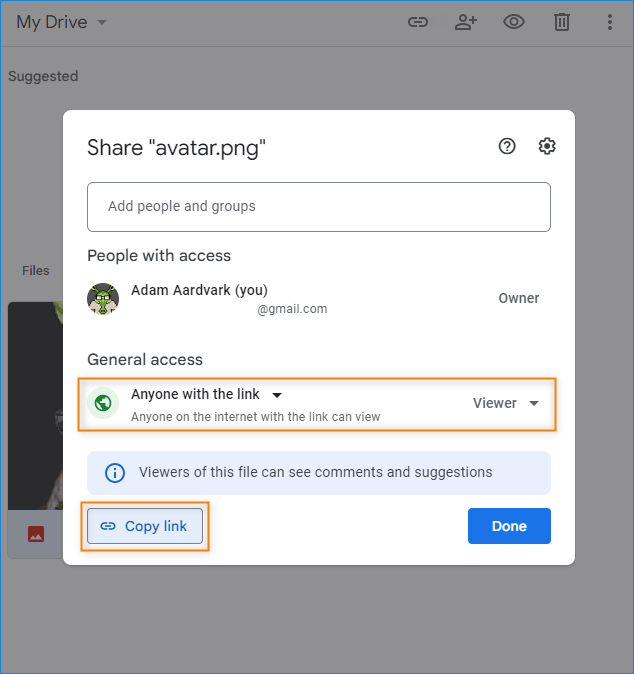
Task: Click the red image file type icon
Action: point(36,534)
